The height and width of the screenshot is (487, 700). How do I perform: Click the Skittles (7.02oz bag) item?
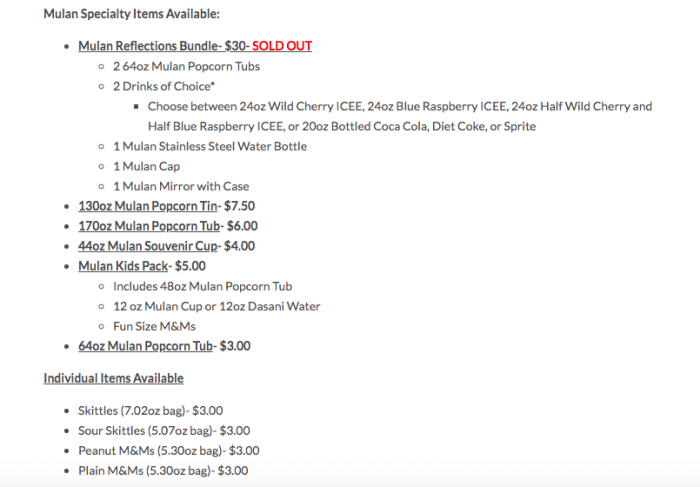click(x=150, y=410)
